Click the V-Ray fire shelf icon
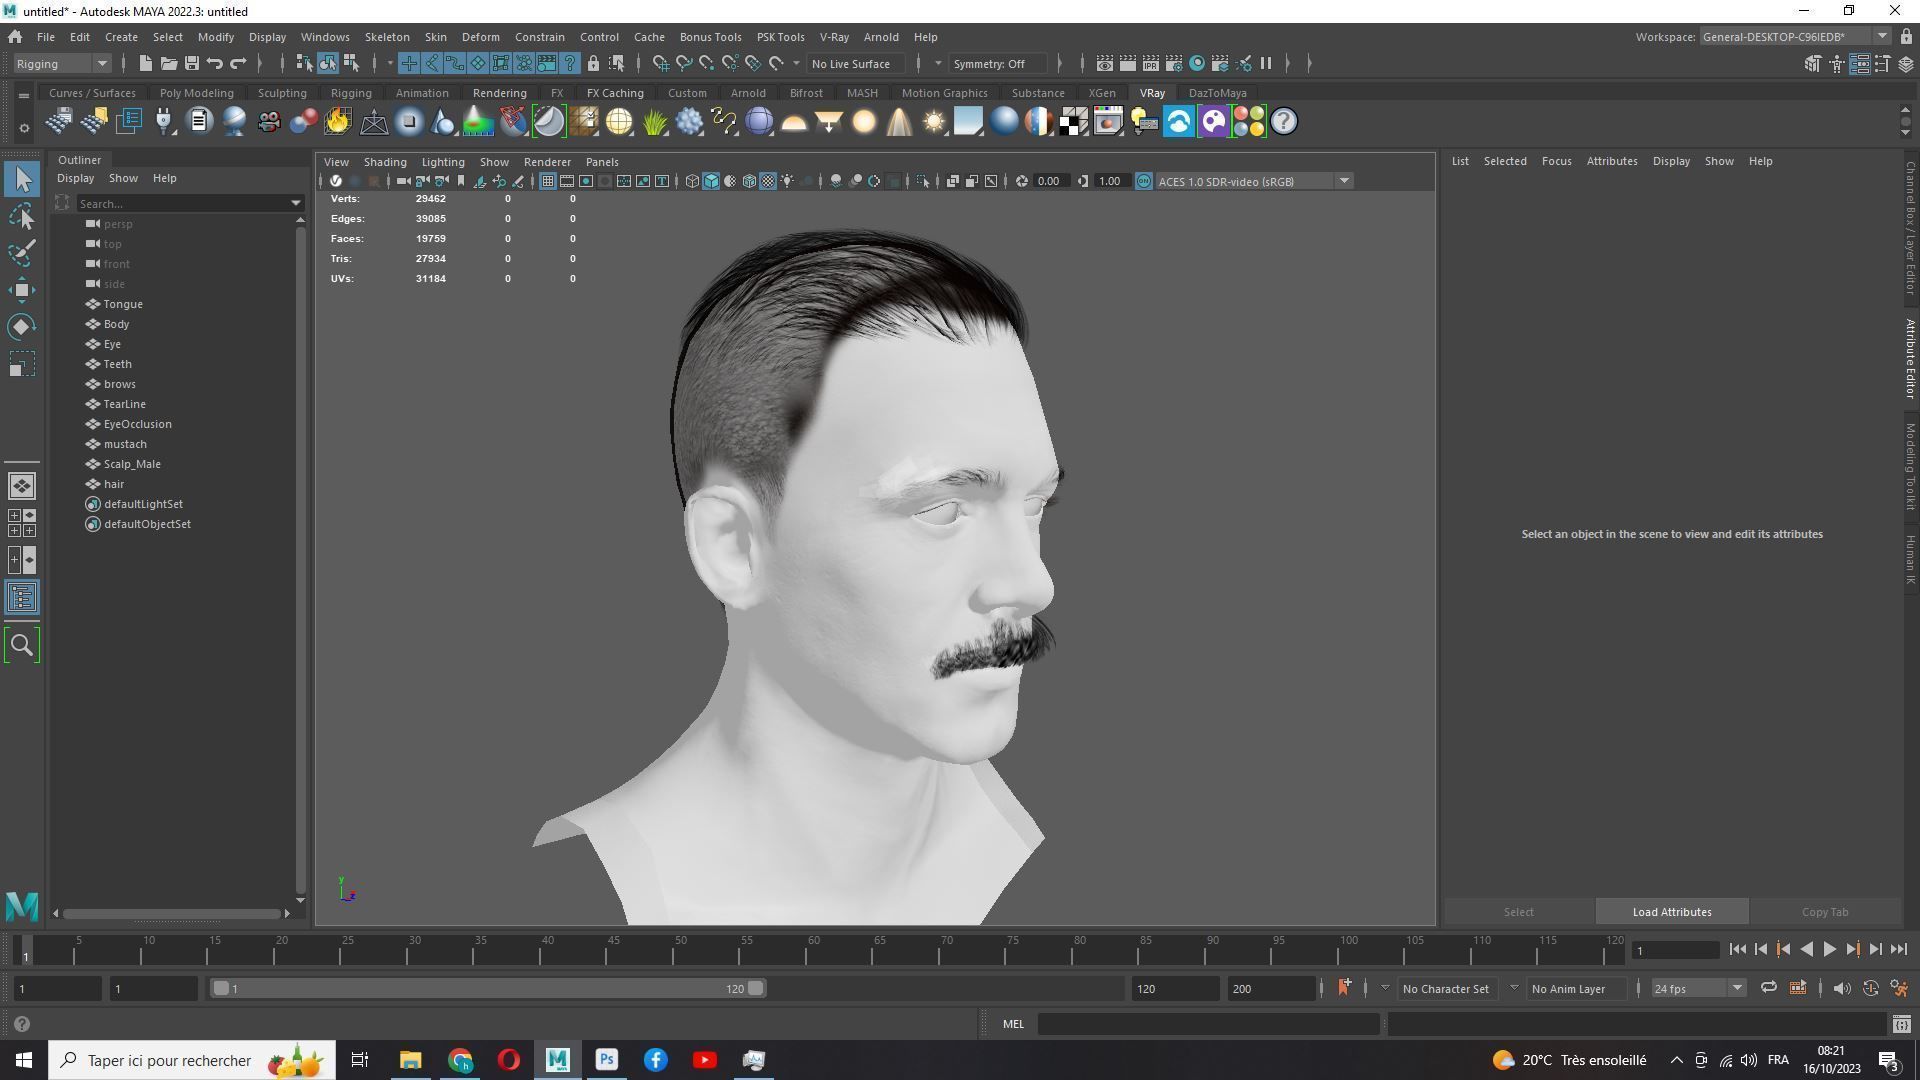The width and height of the screenshot is (1920, 1080). click(x=338, y=122)
